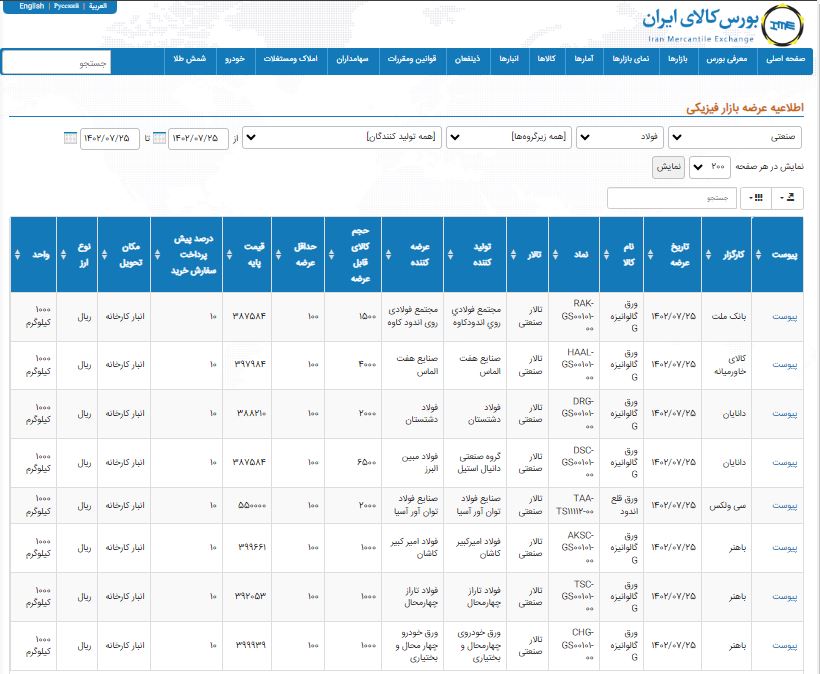The width and height of the screenshot is (820, 674).
Task: Open the املاک ومستغلات menu
Action: pyautogui.click(x=291, y=59)
